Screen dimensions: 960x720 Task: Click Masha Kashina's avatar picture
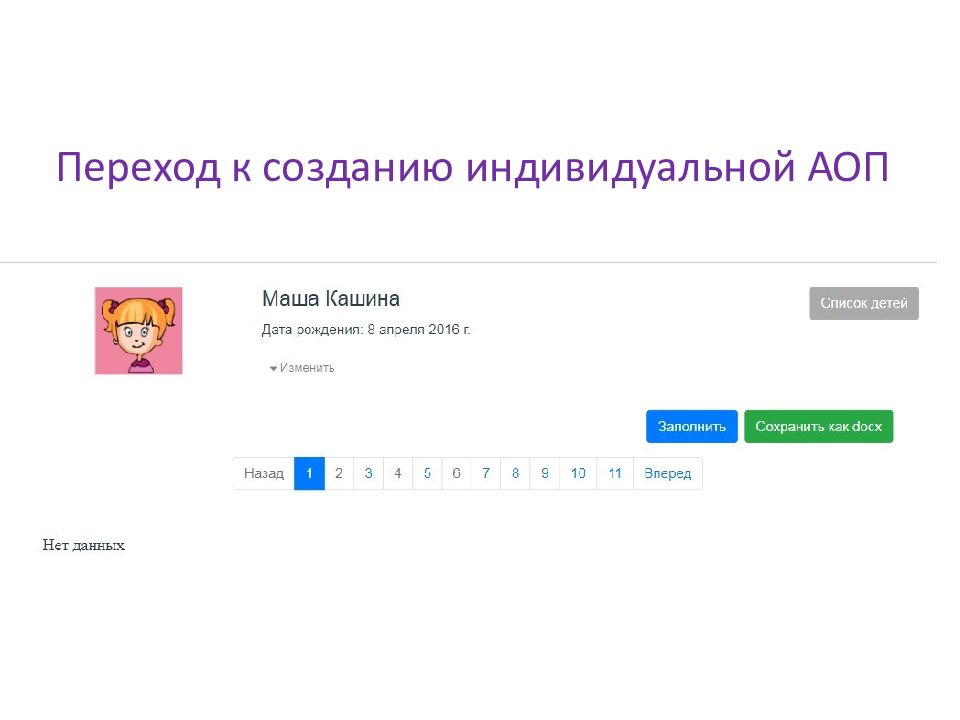pyautogui.click(x=138, y=330)
